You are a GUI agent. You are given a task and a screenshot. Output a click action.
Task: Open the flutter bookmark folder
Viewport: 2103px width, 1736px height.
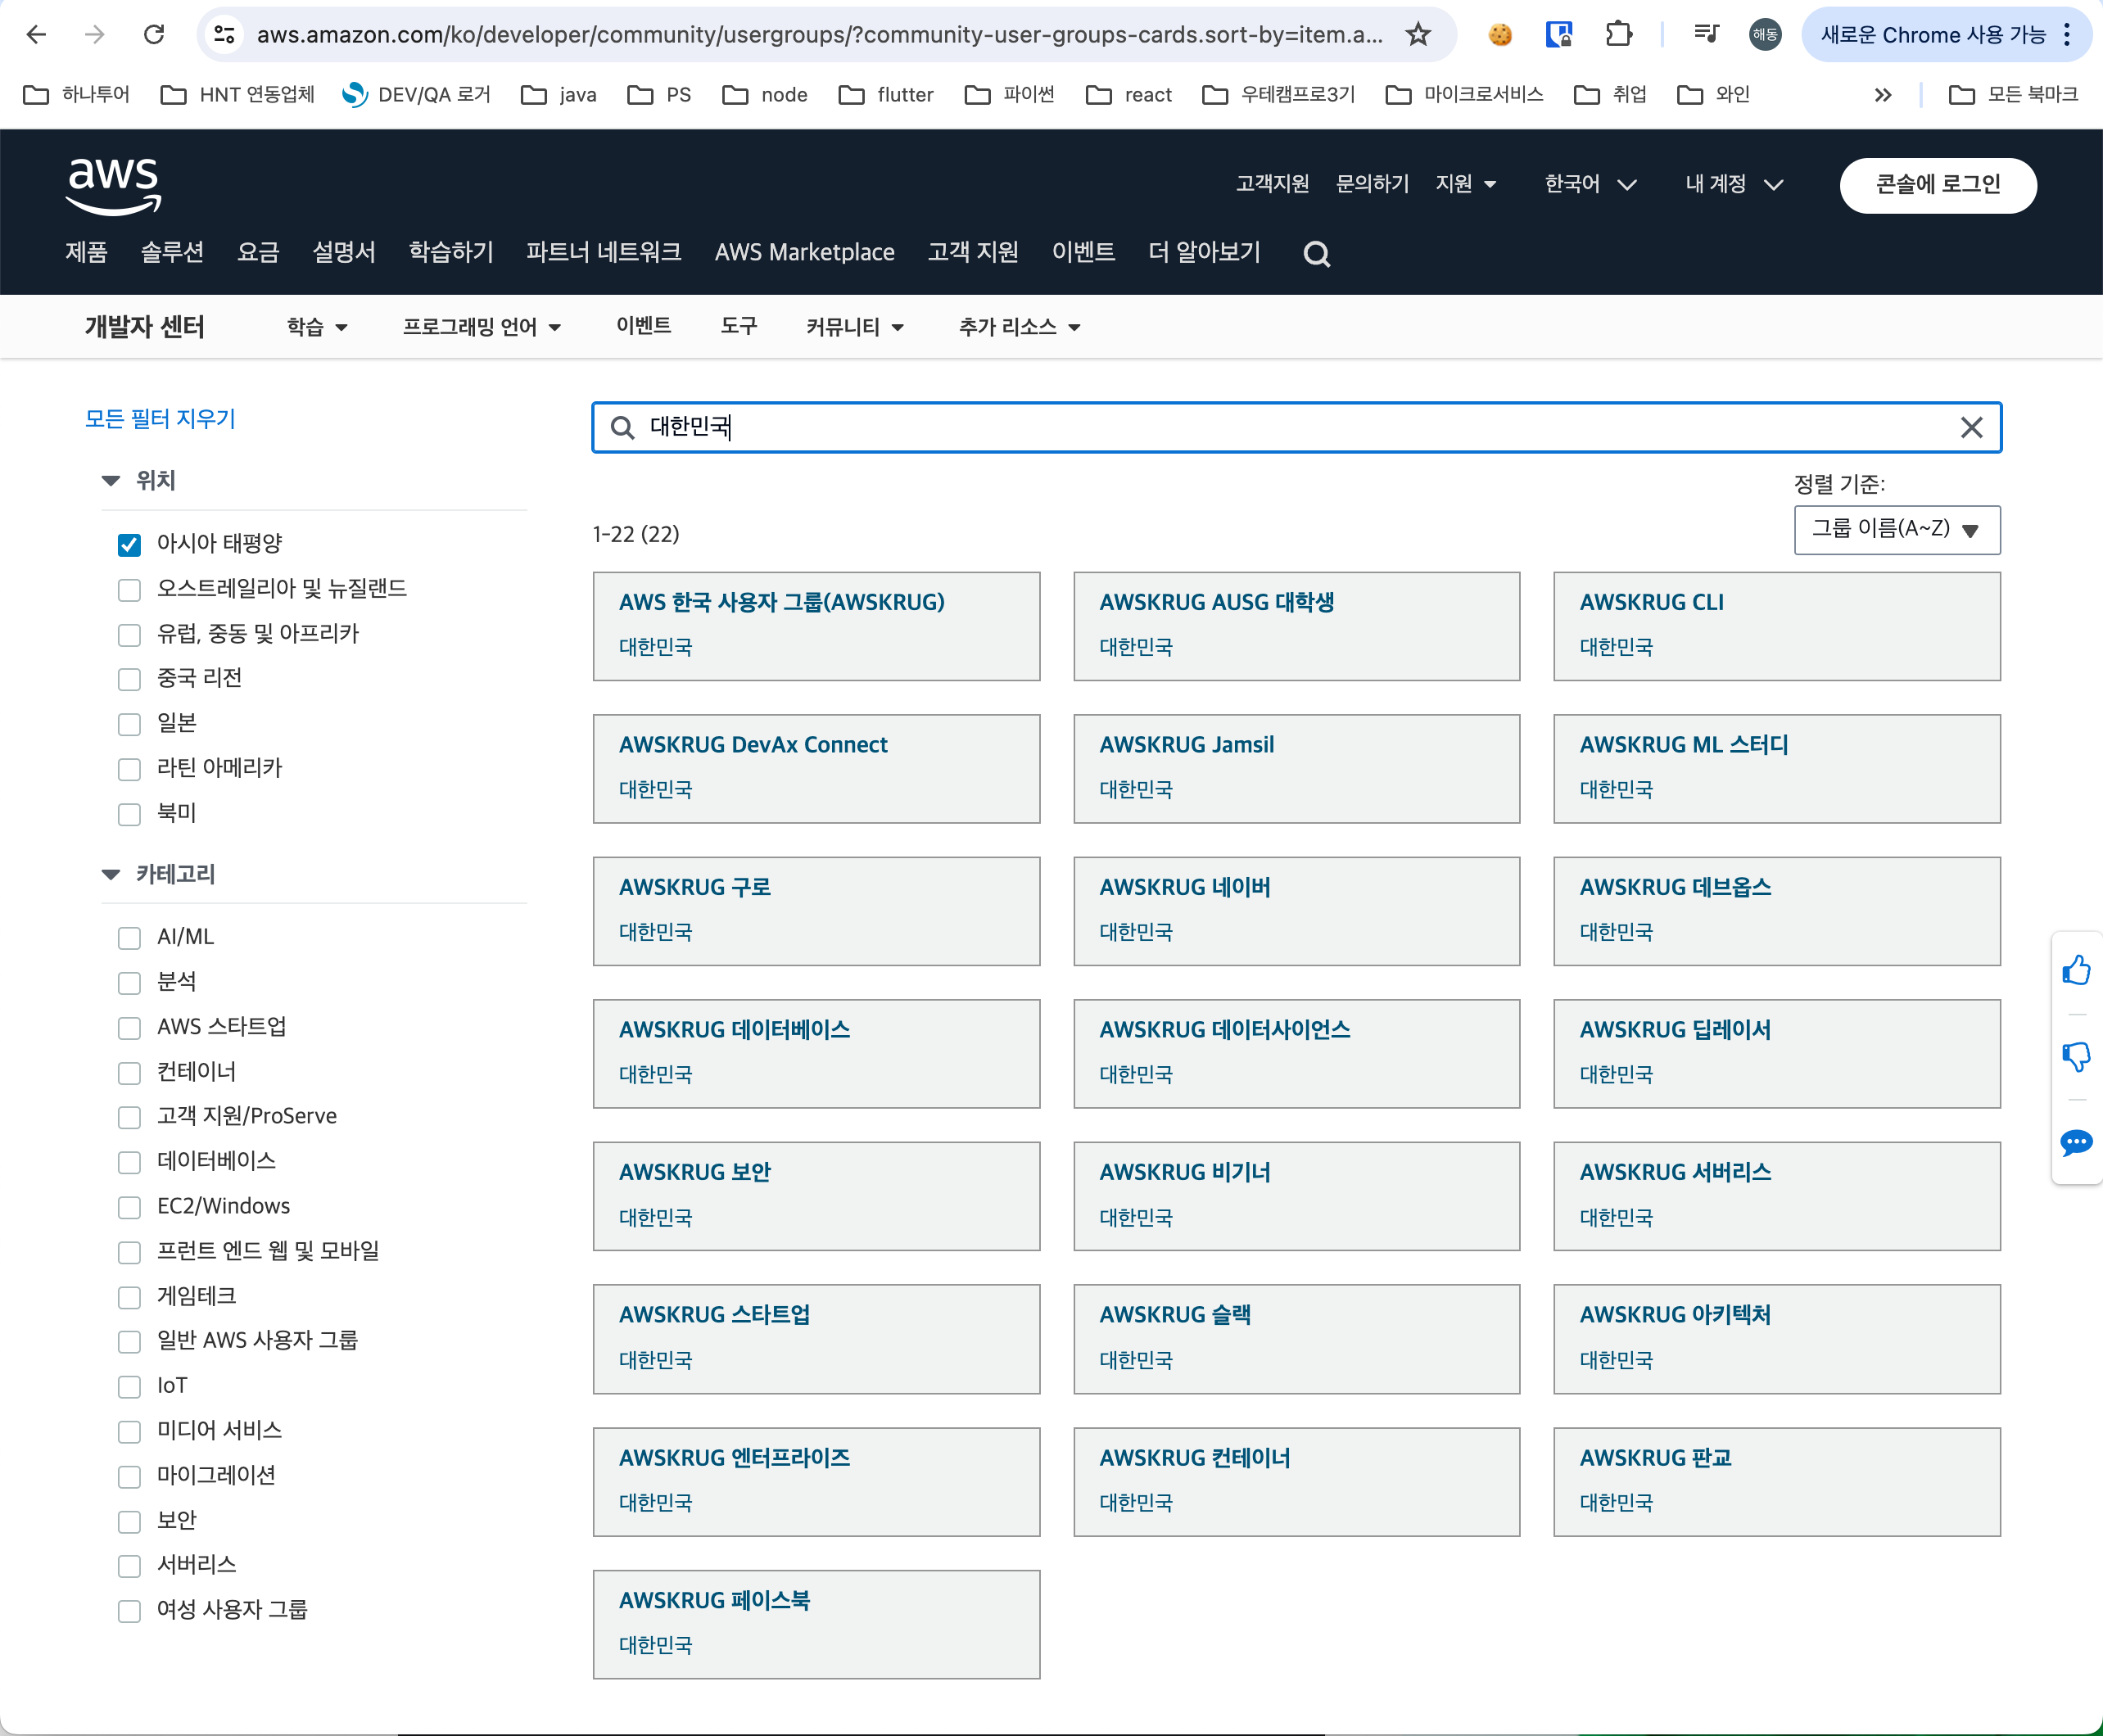pyautogui.click(x=886, y=95)
